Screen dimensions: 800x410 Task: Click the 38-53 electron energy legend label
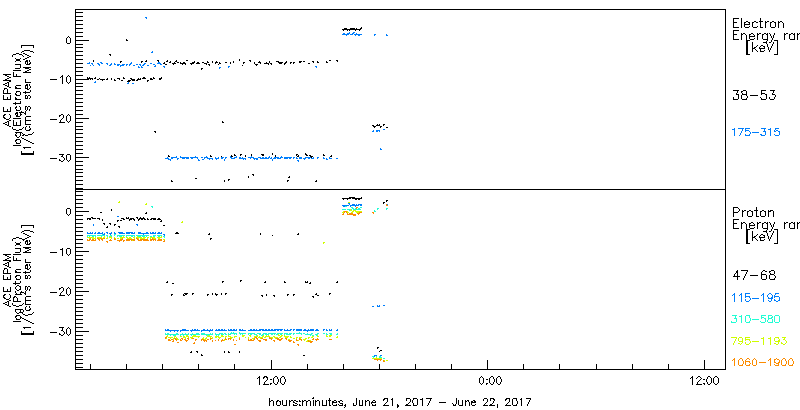(x=754, y=96)
